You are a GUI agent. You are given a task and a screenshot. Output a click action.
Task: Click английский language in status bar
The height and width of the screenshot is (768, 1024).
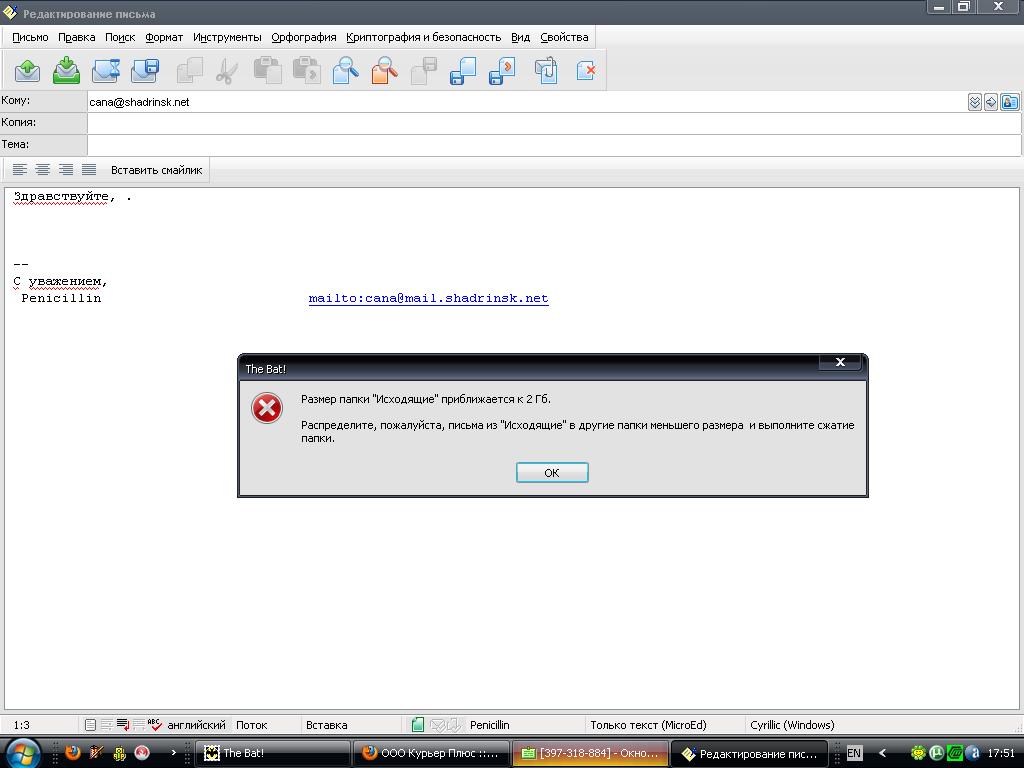point(197,725)
